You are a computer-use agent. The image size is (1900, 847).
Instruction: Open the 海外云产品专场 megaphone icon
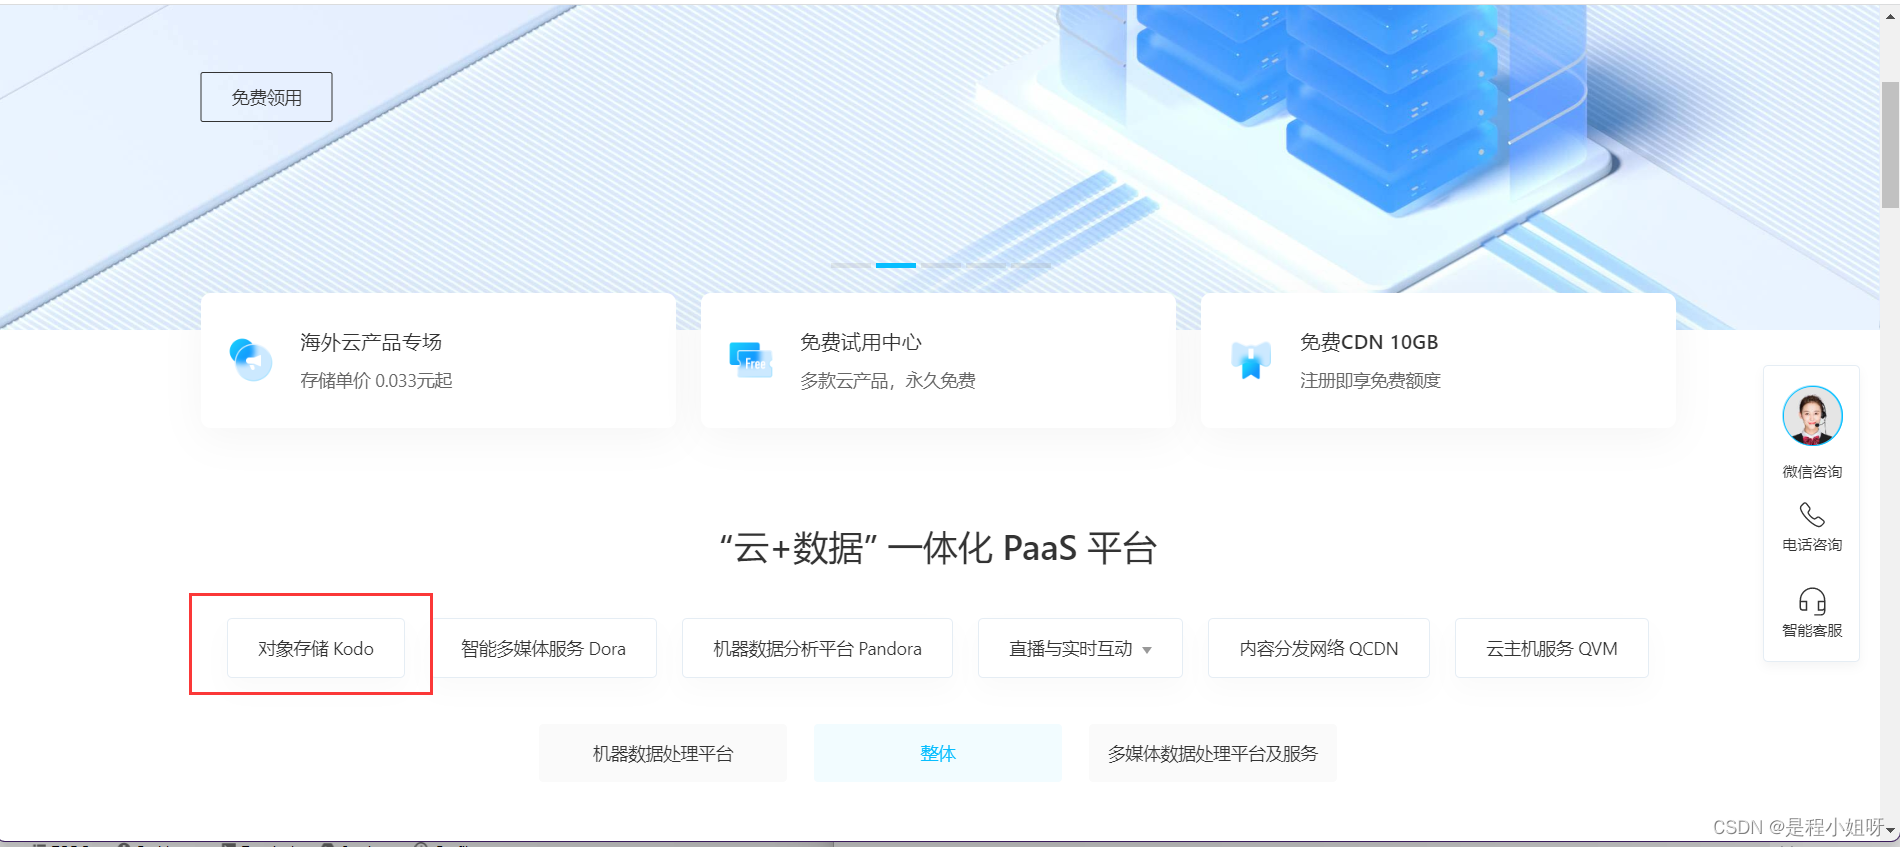250,360
